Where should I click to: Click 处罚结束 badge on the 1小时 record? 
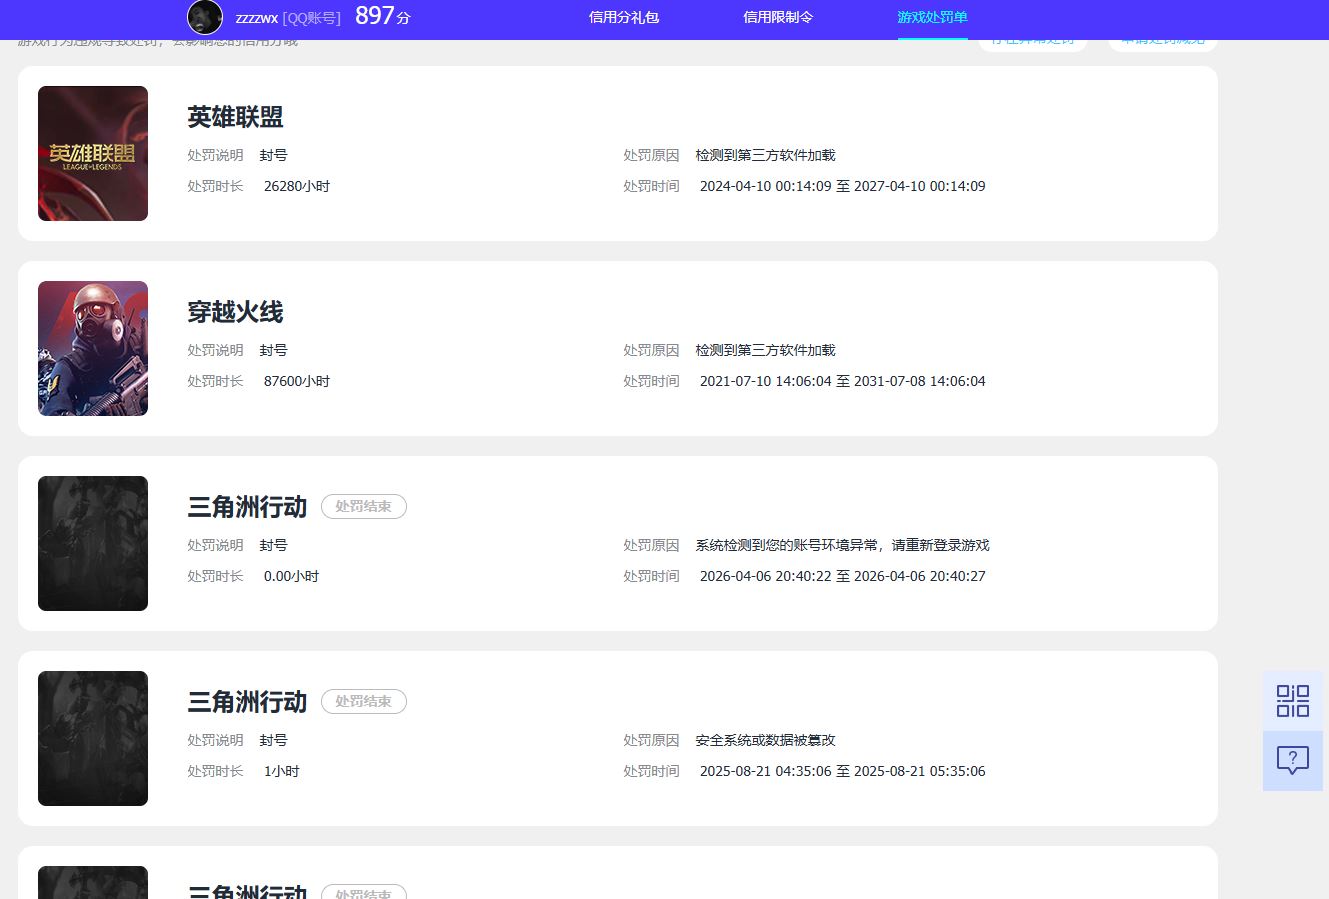363,702
